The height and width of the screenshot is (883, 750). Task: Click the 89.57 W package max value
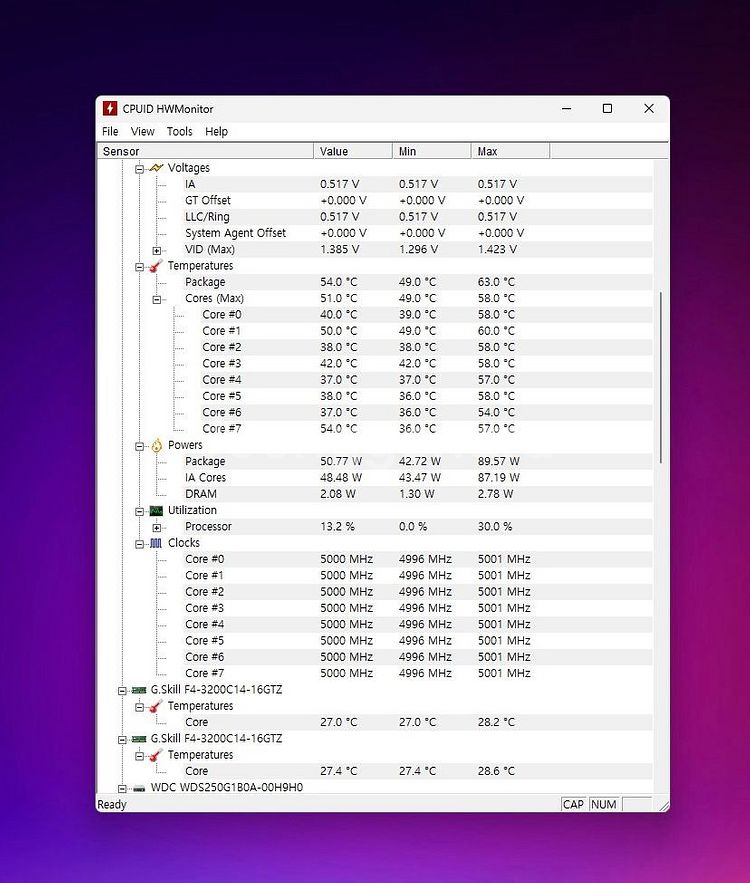coord(498,462)
